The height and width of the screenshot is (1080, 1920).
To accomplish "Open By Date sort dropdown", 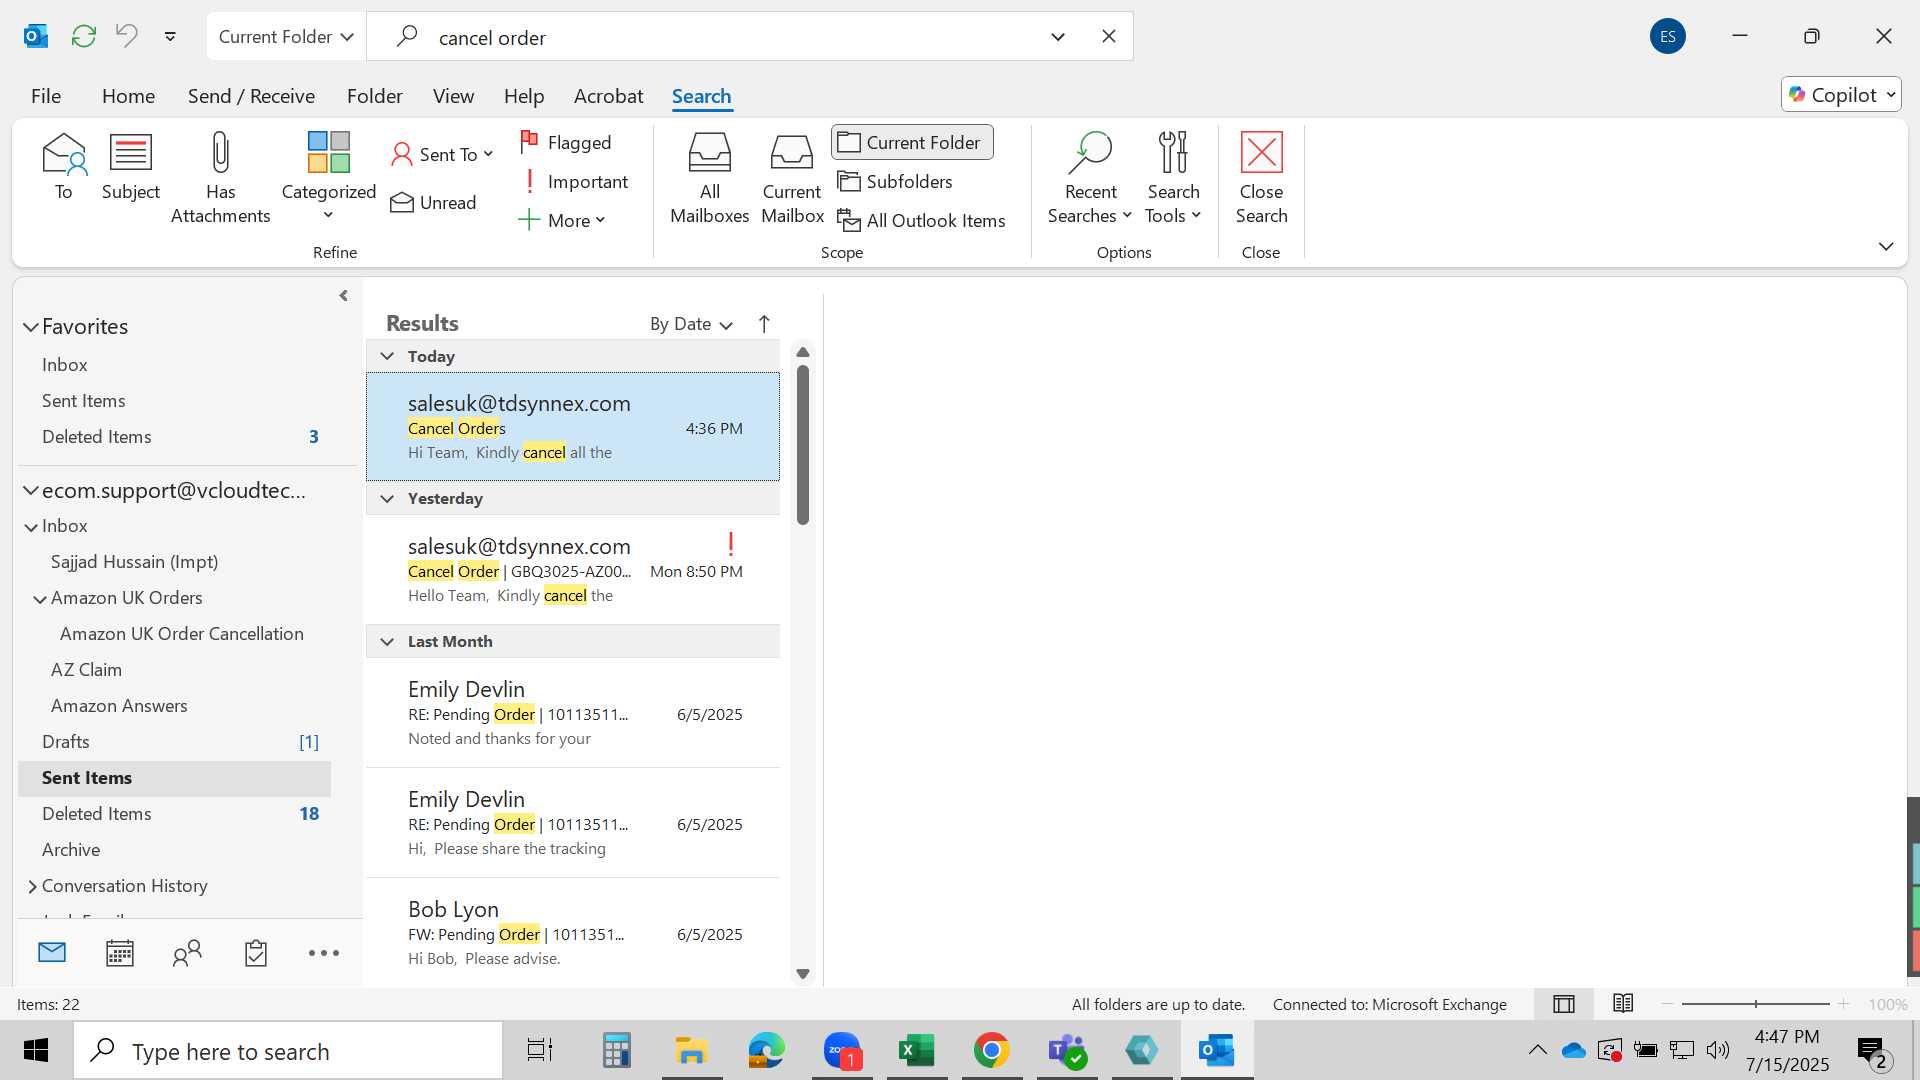I will coord(691,324).
